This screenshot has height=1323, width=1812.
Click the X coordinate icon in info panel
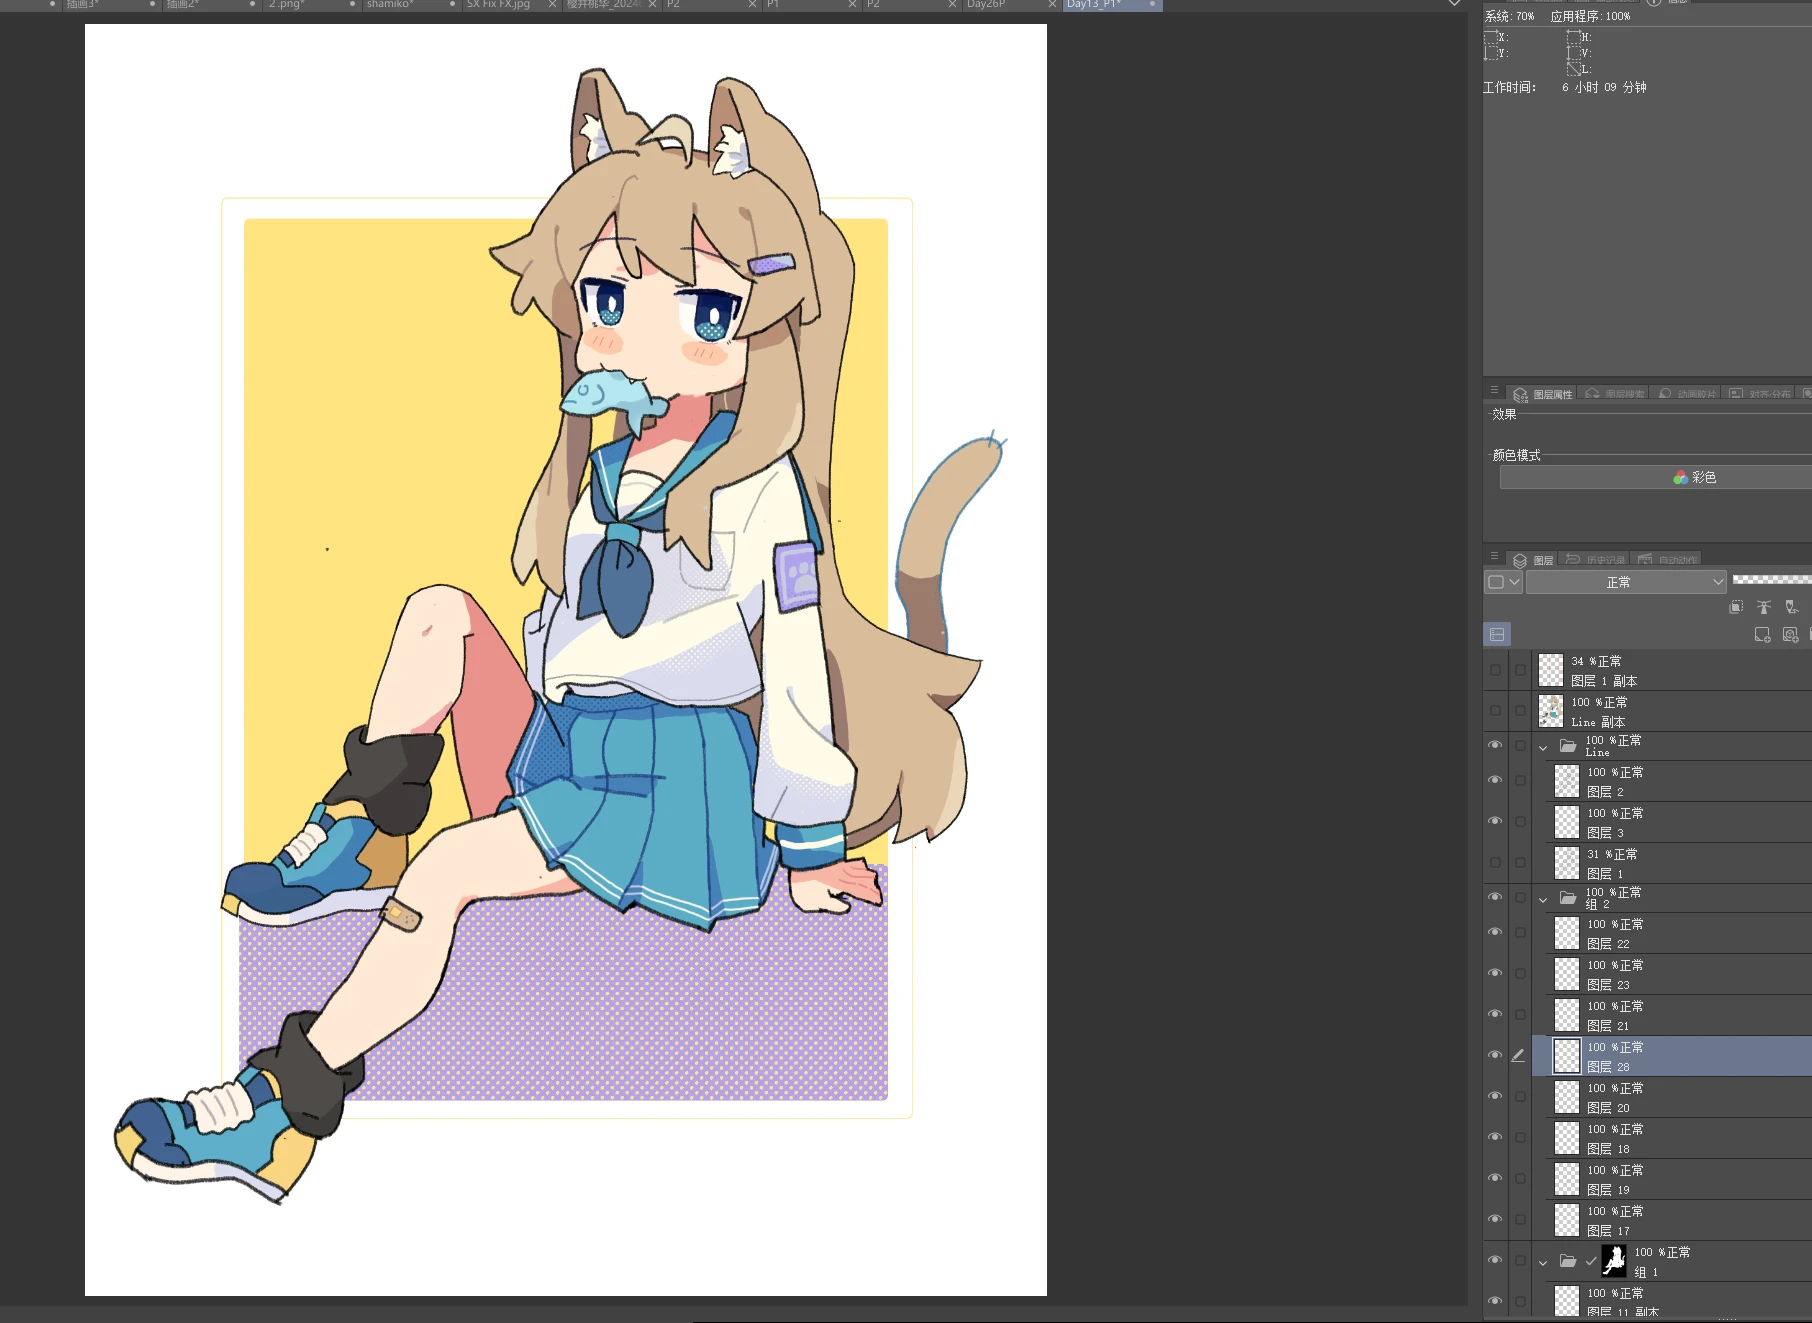click(1492, 37)
